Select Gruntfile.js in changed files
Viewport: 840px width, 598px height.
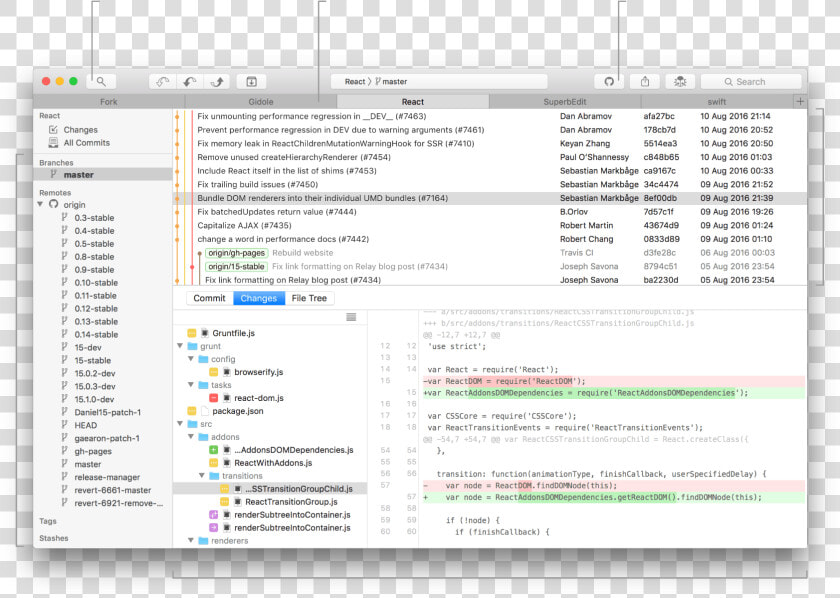(234, 333)
